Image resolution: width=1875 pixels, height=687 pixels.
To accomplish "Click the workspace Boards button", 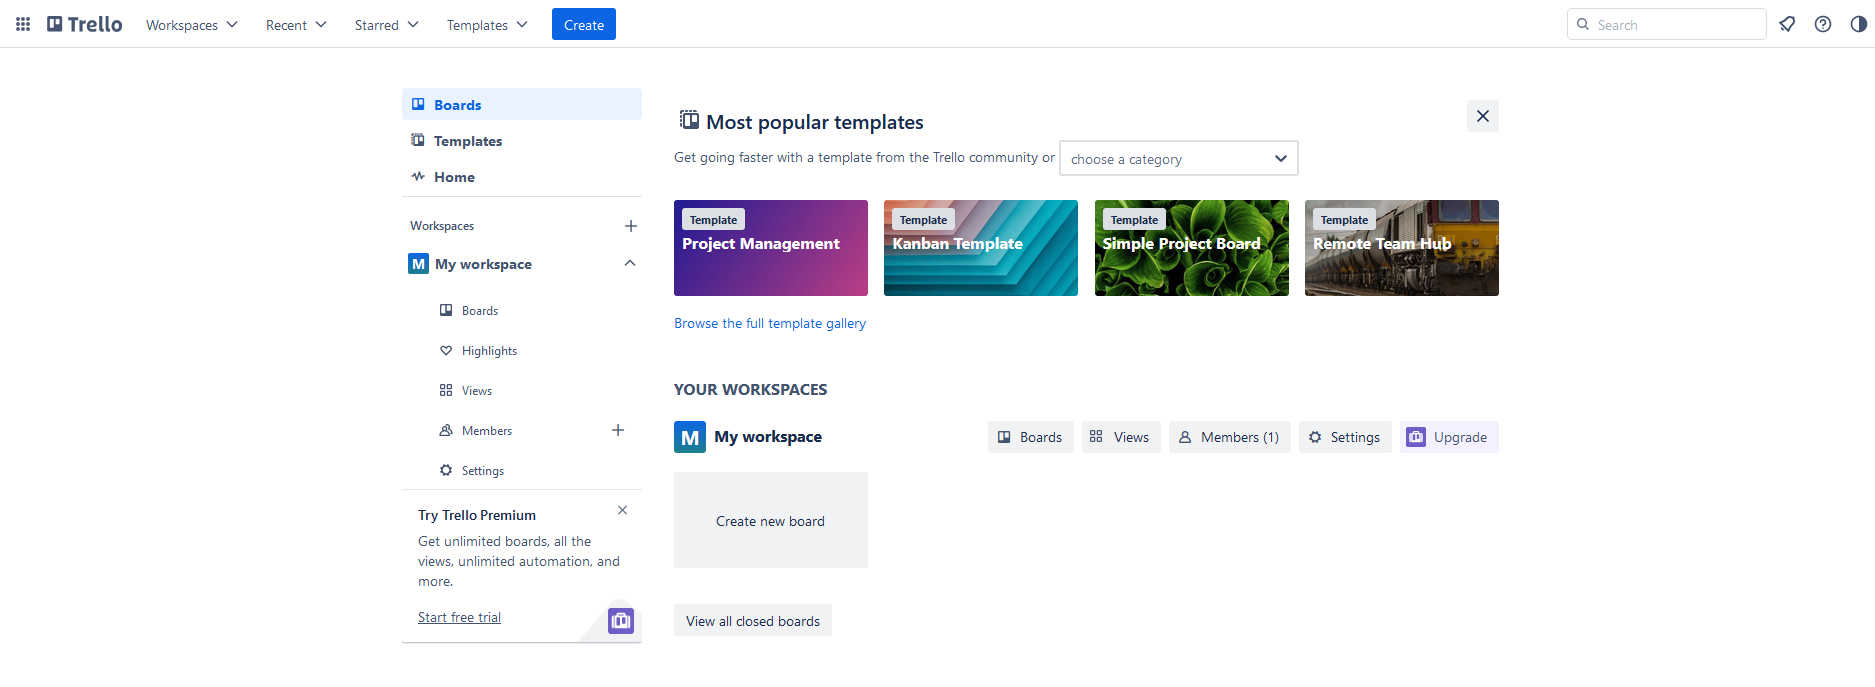I will pyautogui.click(x=1031, y=437).
